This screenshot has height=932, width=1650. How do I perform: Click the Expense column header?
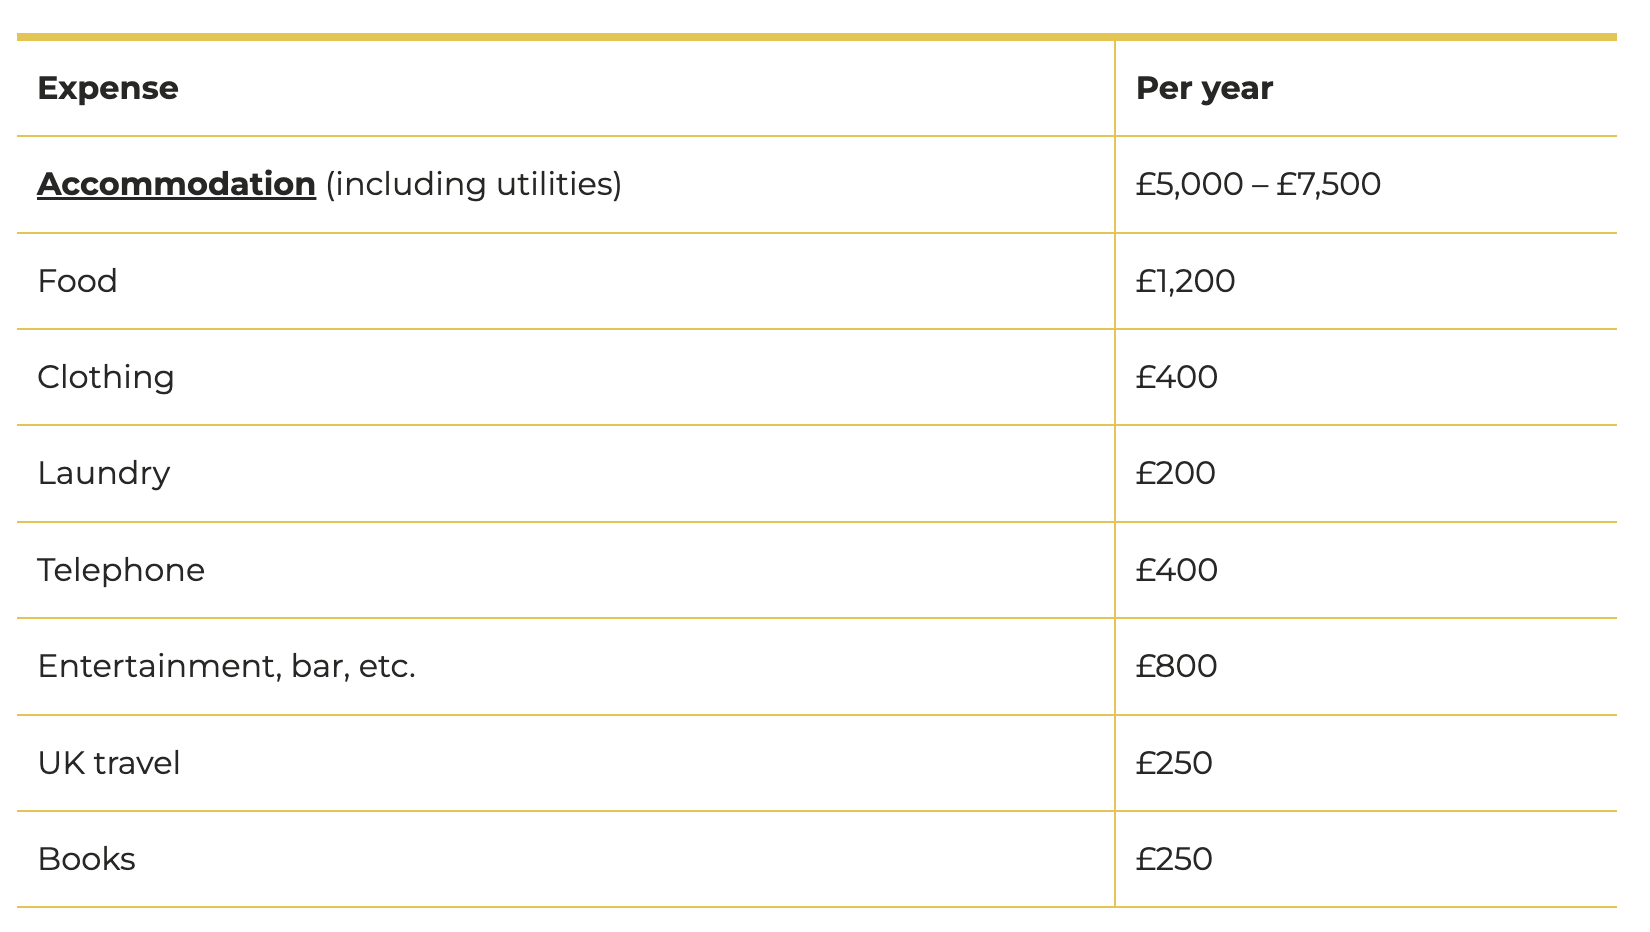coord(108,88)
